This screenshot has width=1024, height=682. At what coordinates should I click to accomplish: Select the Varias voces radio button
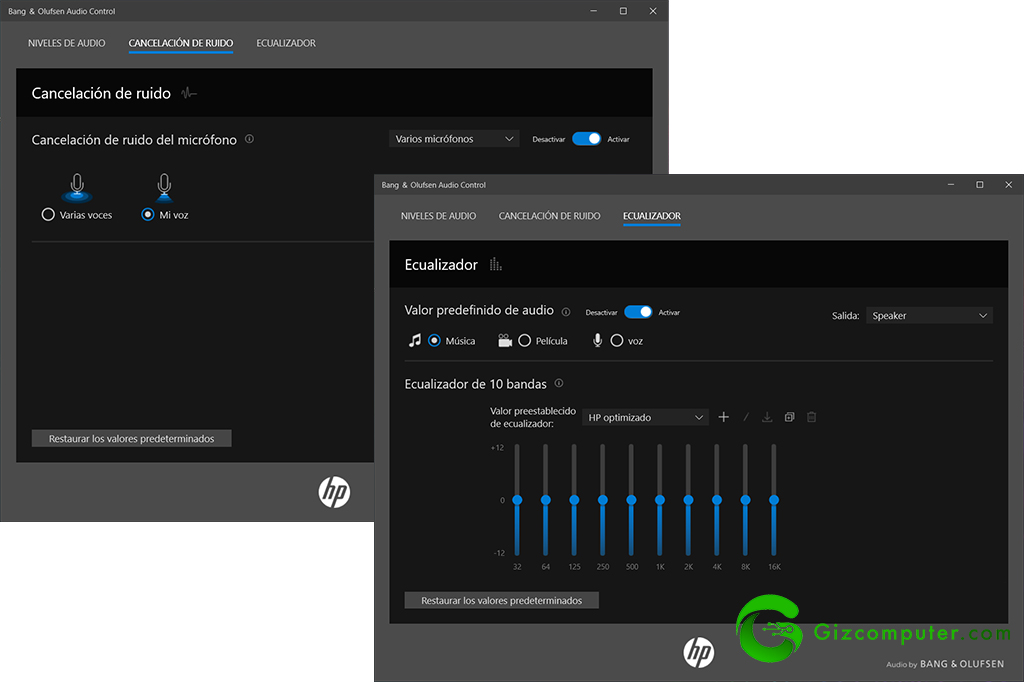[x=48, y=214]
